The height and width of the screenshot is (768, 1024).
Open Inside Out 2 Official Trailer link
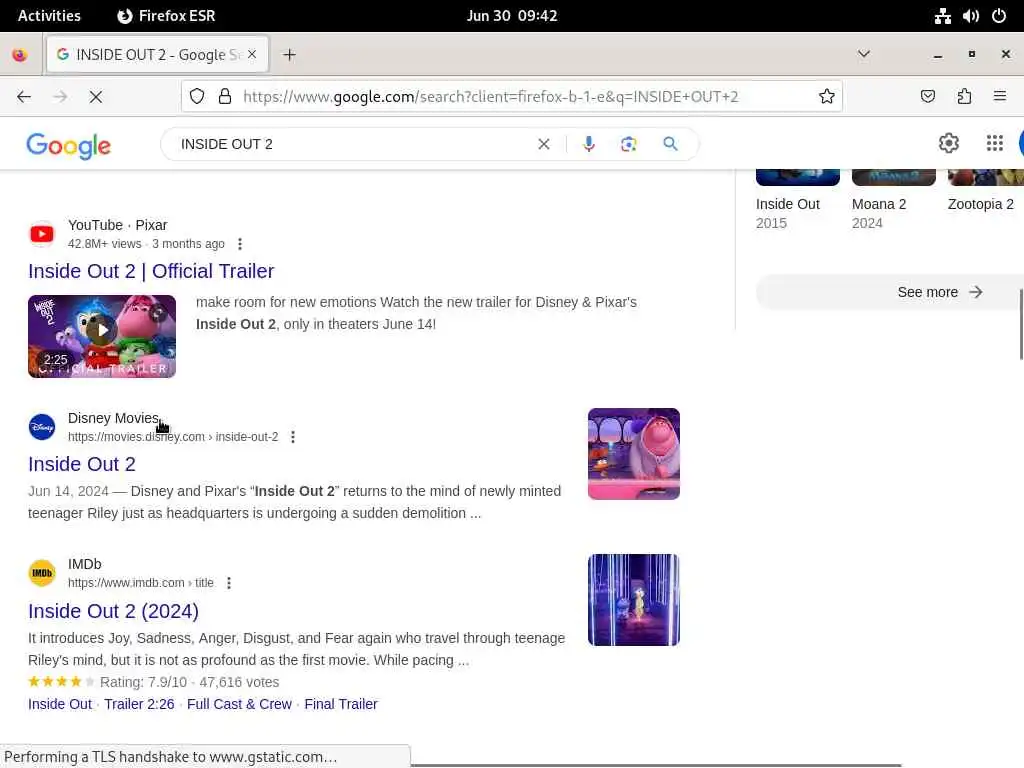point(151,271)
